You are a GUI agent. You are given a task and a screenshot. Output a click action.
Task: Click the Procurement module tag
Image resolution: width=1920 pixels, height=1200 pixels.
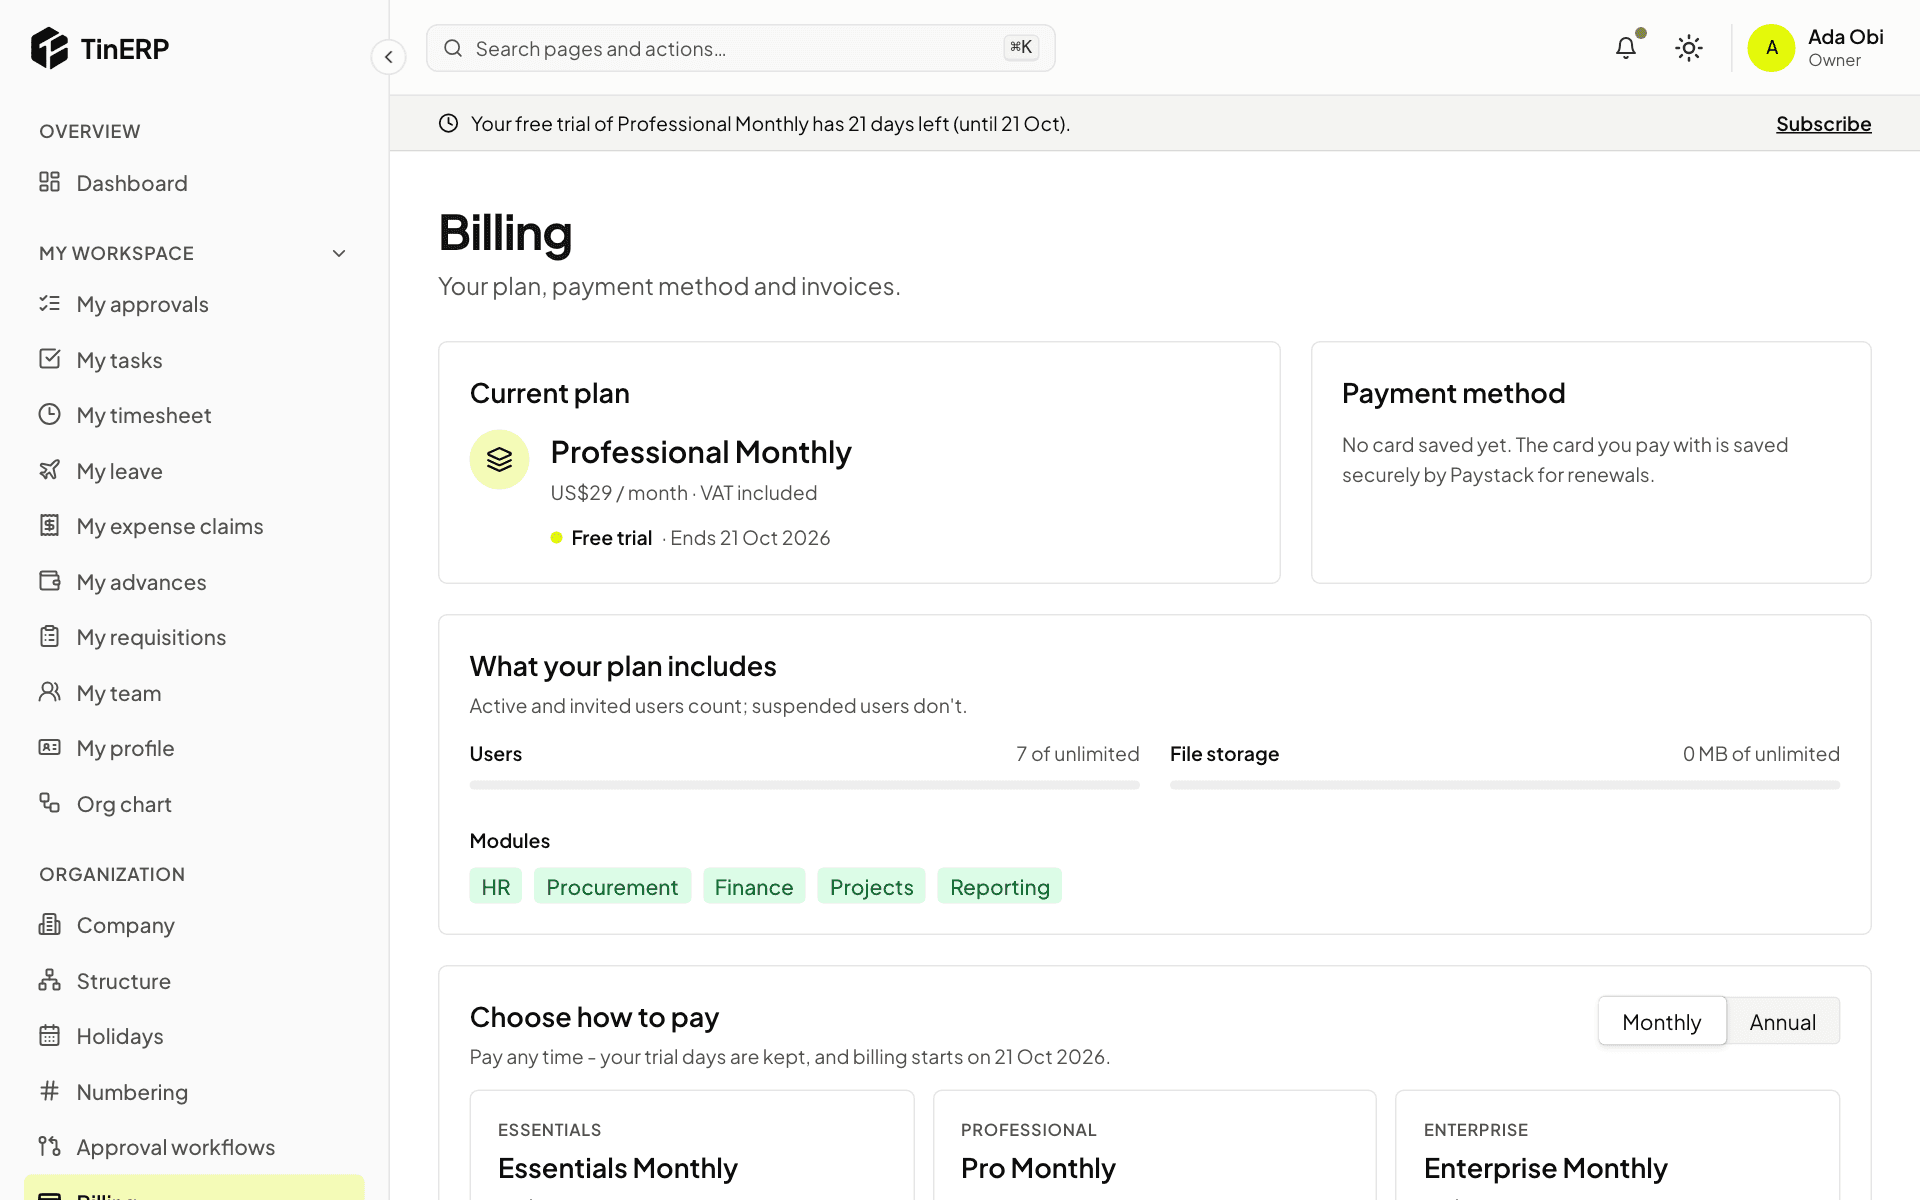pyautogui.click(x=612, y=886)
